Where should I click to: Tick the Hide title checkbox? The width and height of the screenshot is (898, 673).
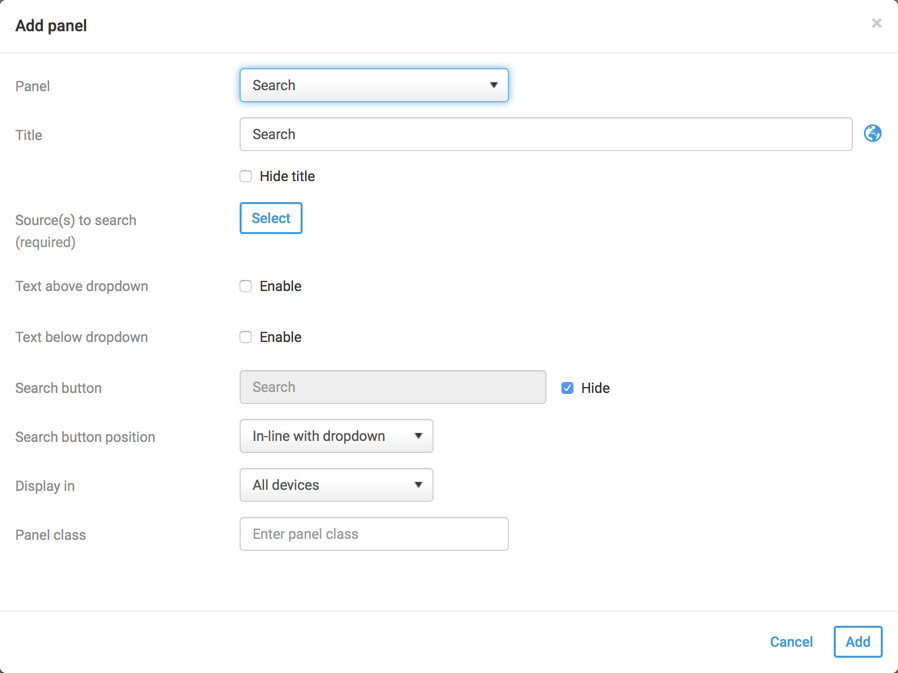pos(246,177)
